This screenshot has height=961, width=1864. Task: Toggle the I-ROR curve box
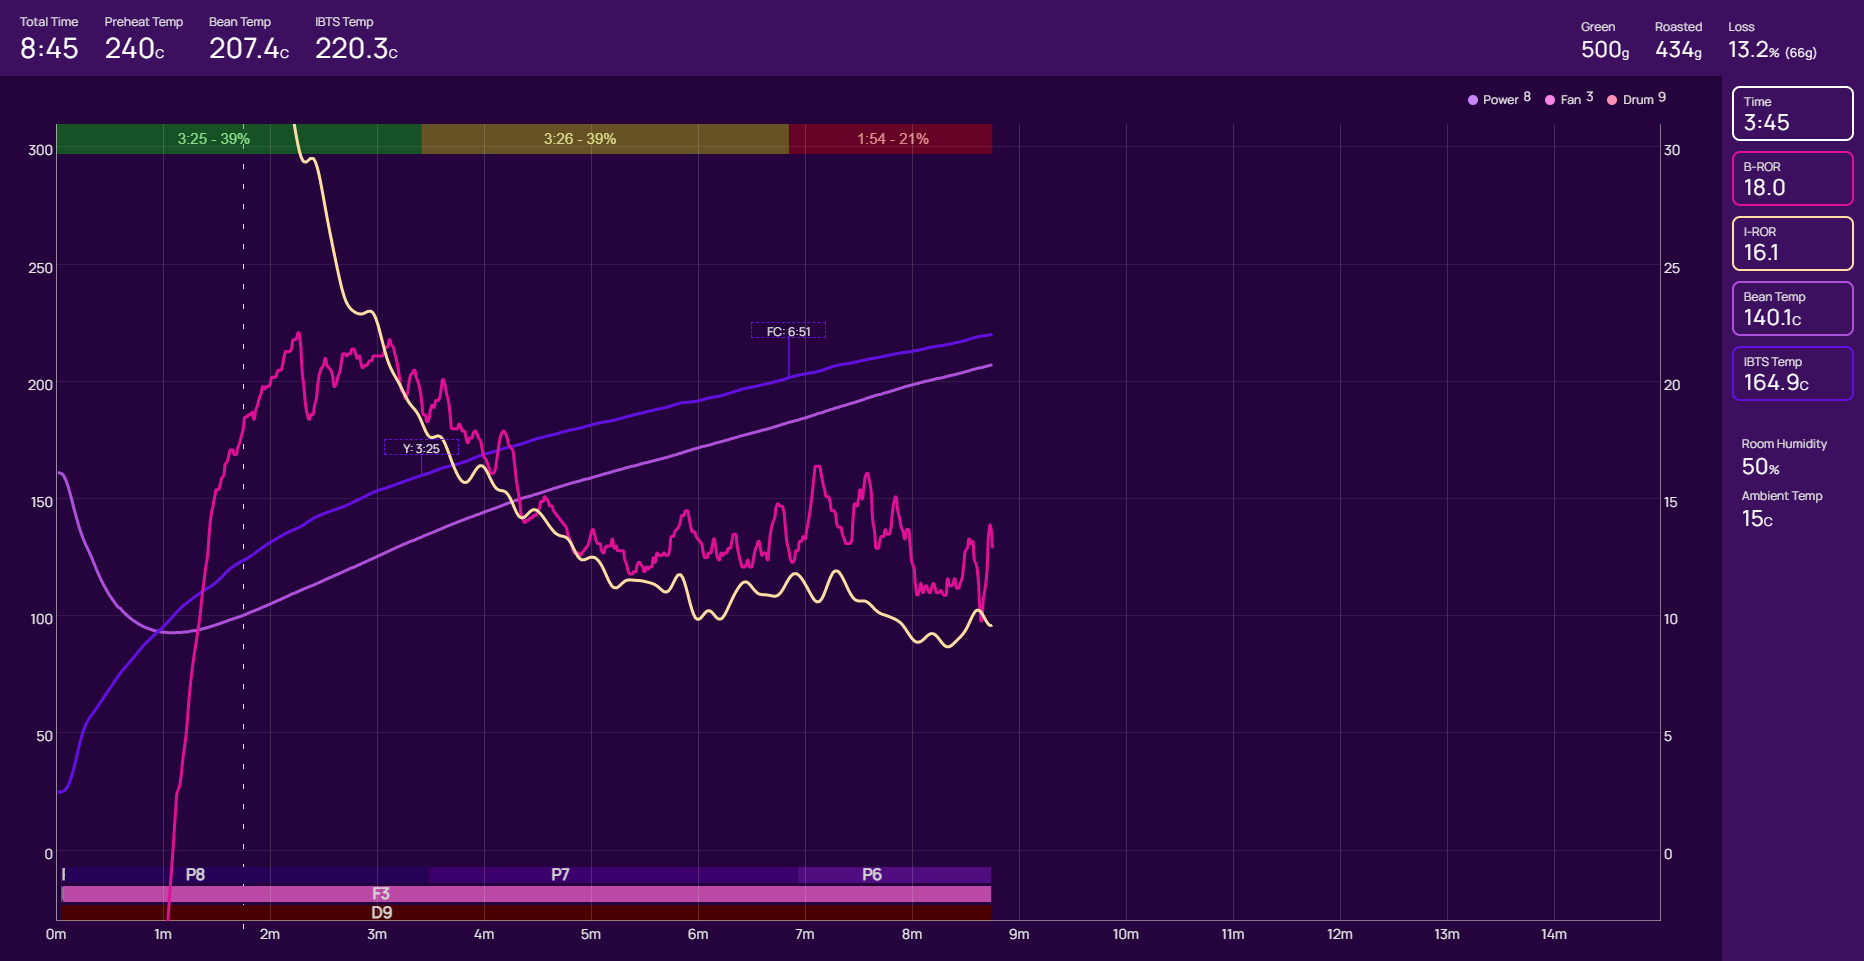coord(1792,244)
